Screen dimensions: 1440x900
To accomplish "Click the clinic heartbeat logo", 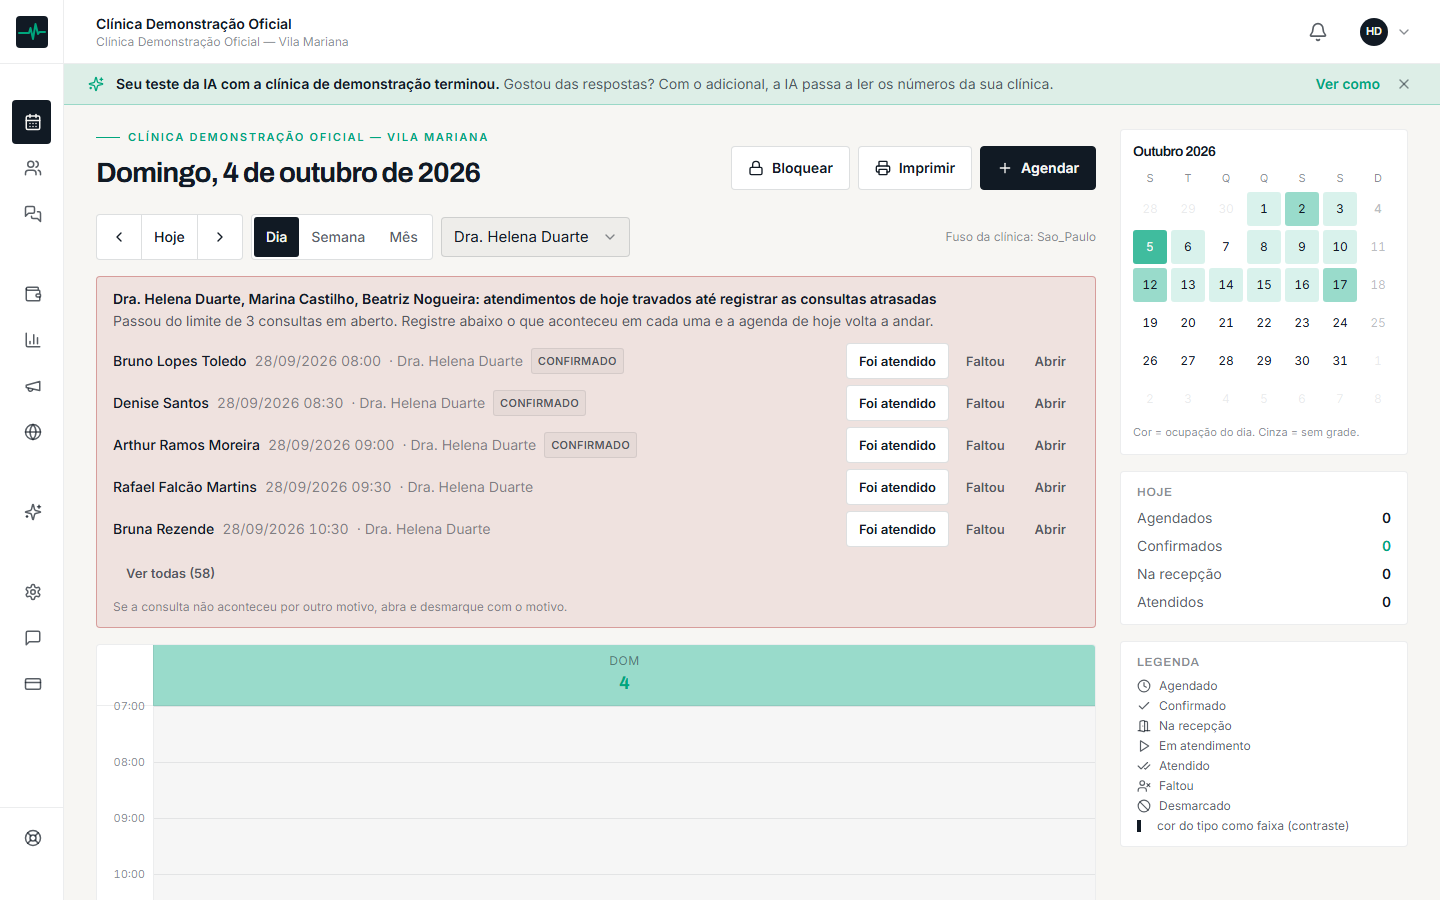I will pyautogui.click(x=32, y=32).
